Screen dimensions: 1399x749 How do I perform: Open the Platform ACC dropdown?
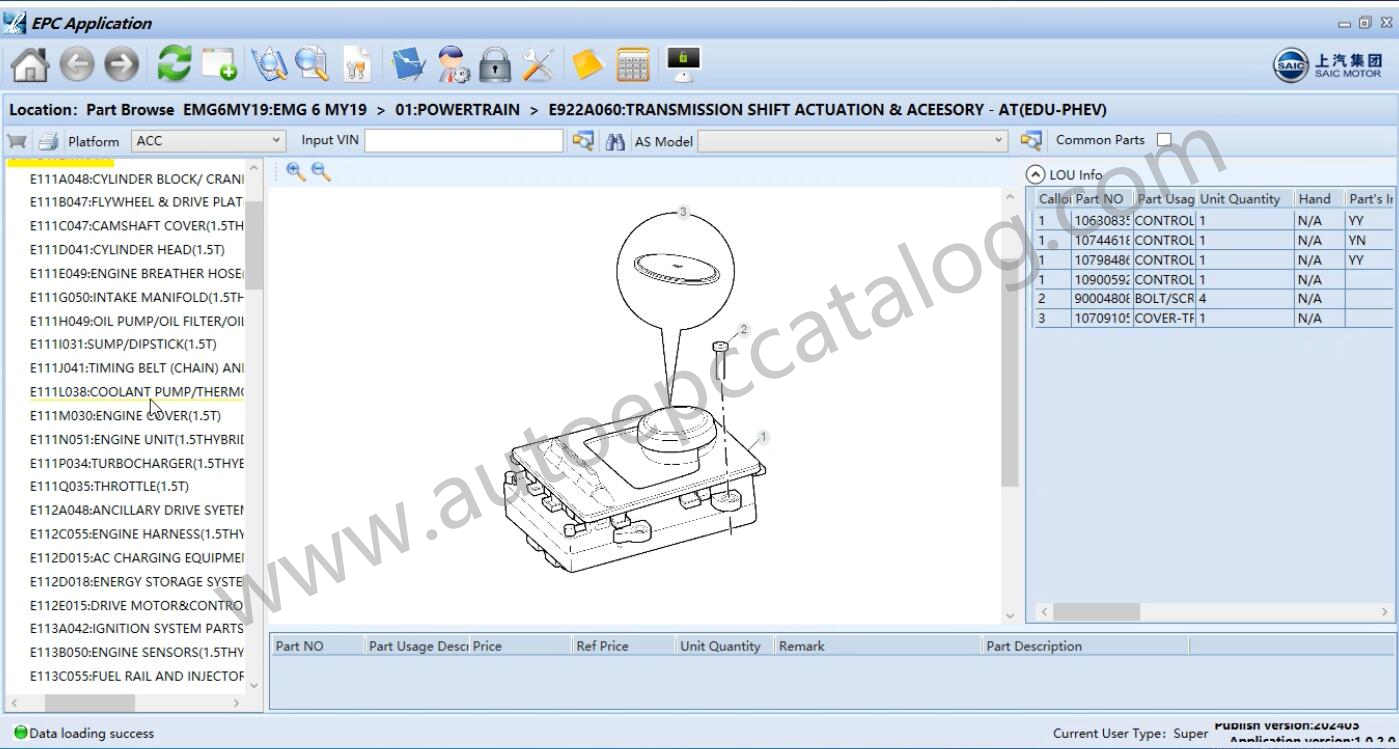pos(277,141)
